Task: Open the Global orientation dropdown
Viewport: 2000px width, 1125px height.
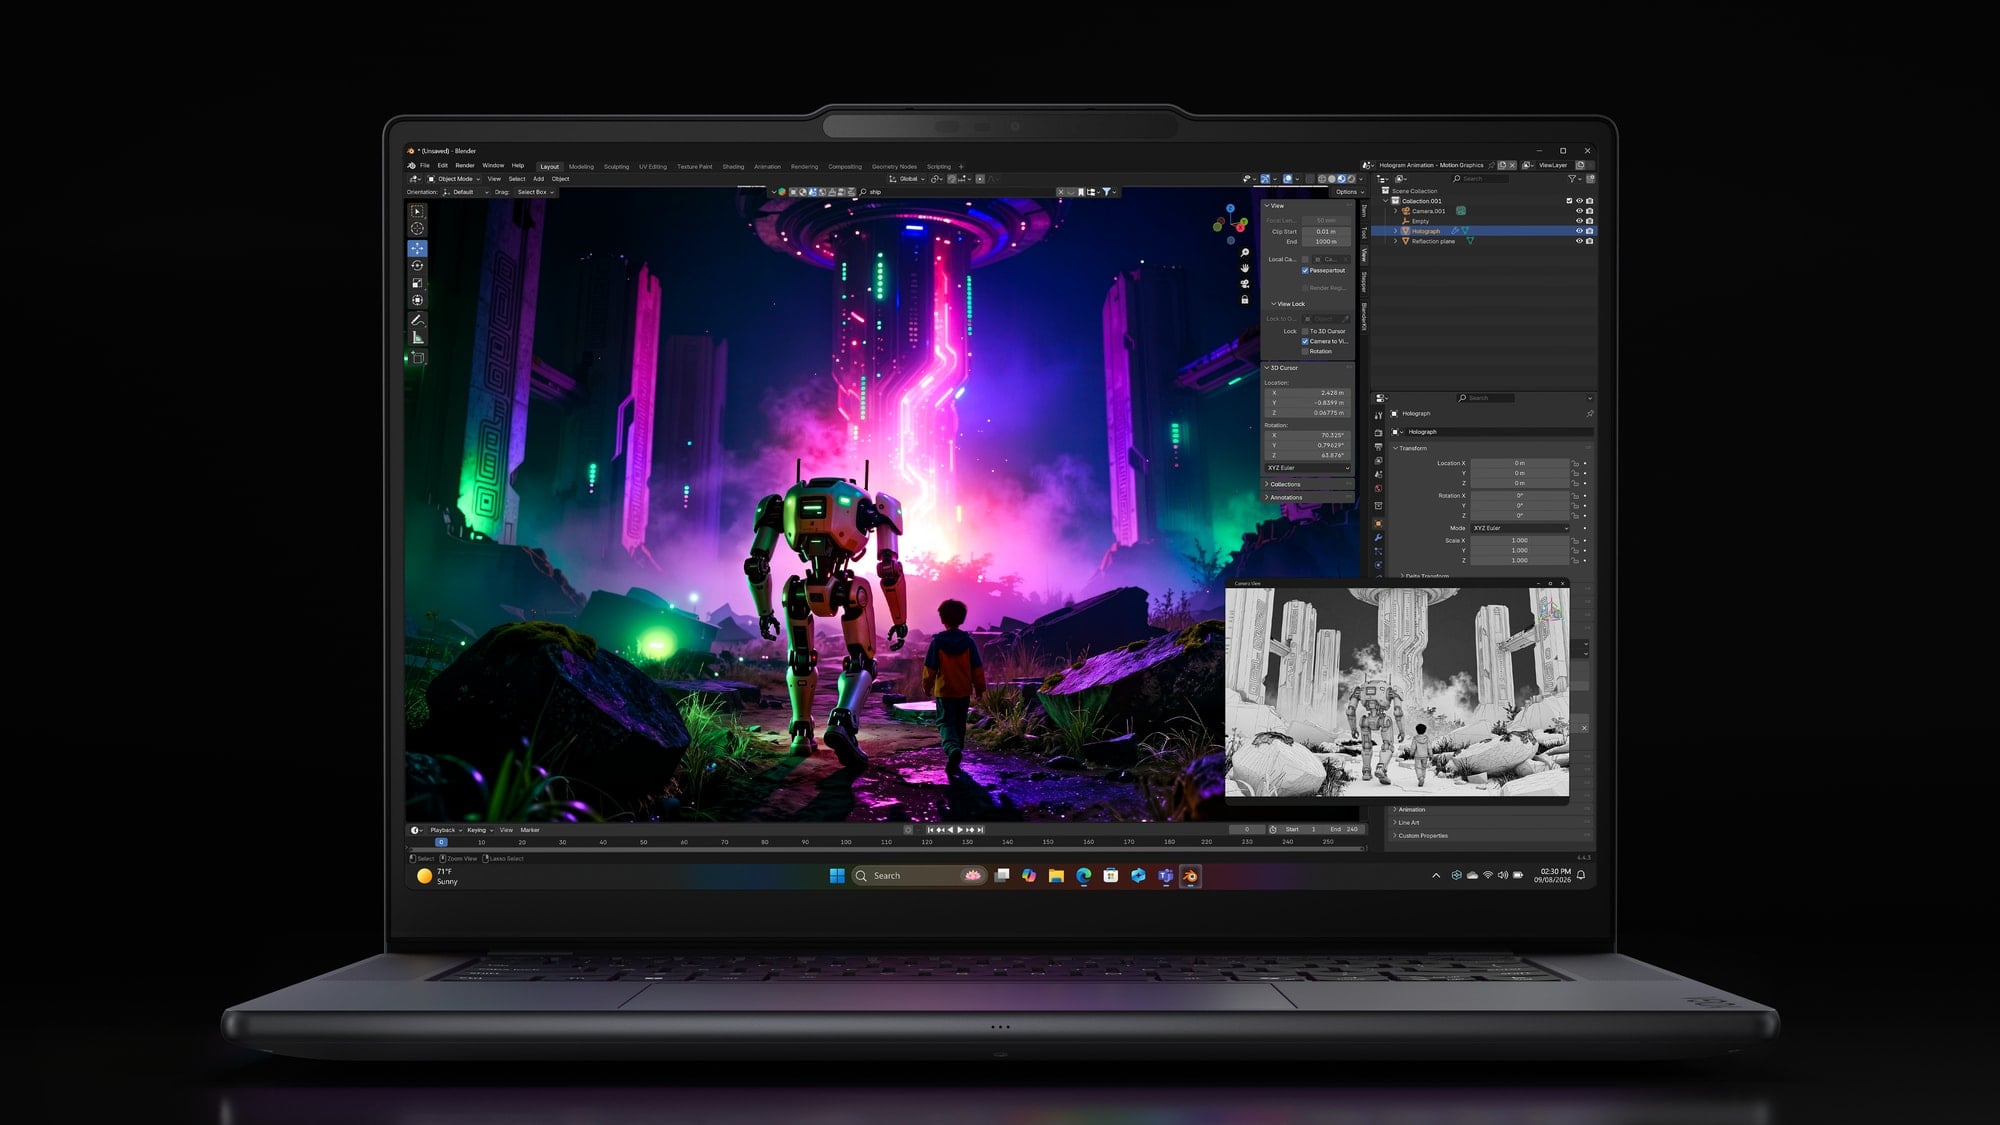Action: click(x=907, y=179)
